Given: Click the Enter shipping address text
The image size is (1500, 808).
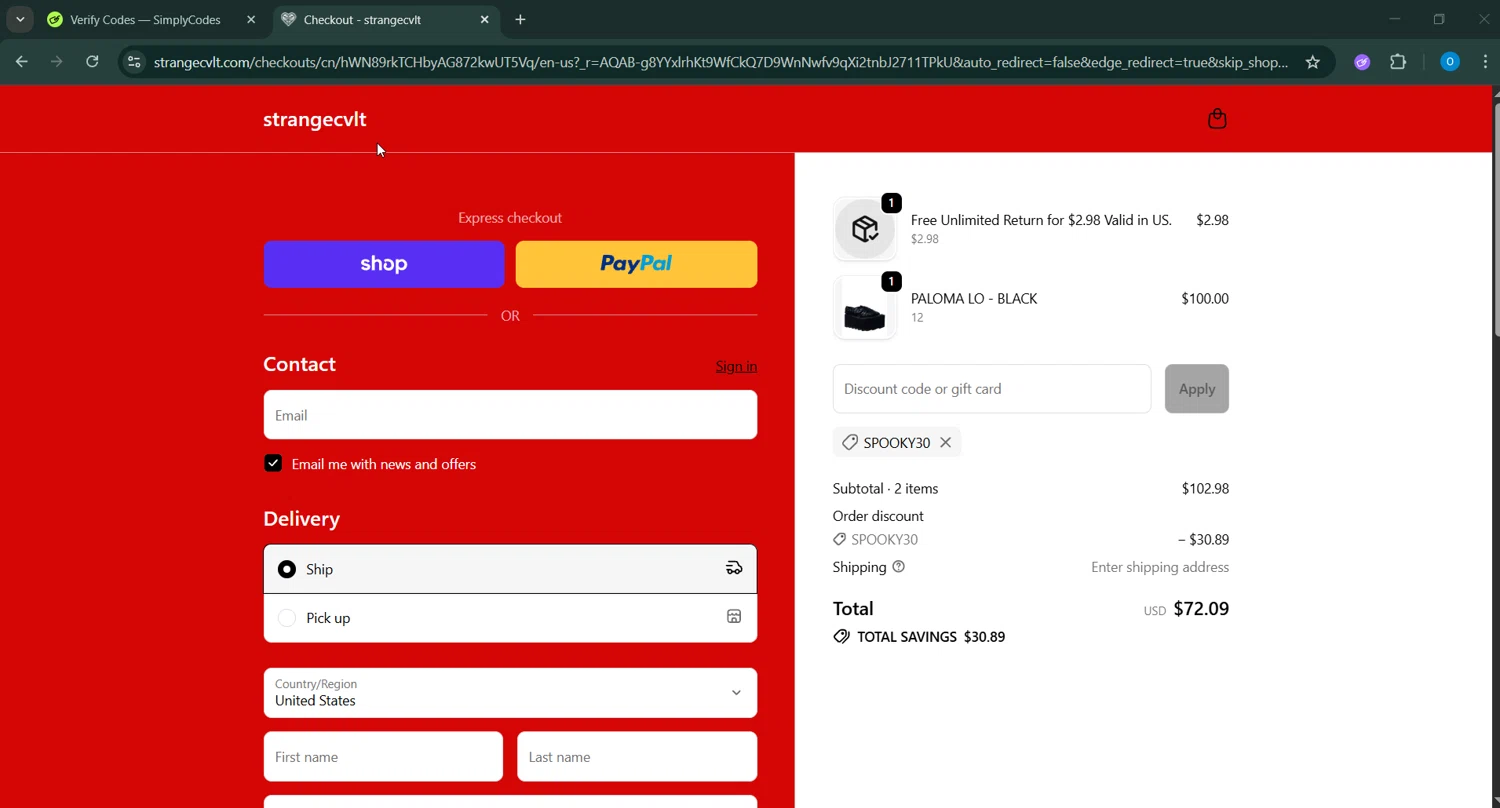Looking at the screenshot, I should click(x=1160, y=567).
